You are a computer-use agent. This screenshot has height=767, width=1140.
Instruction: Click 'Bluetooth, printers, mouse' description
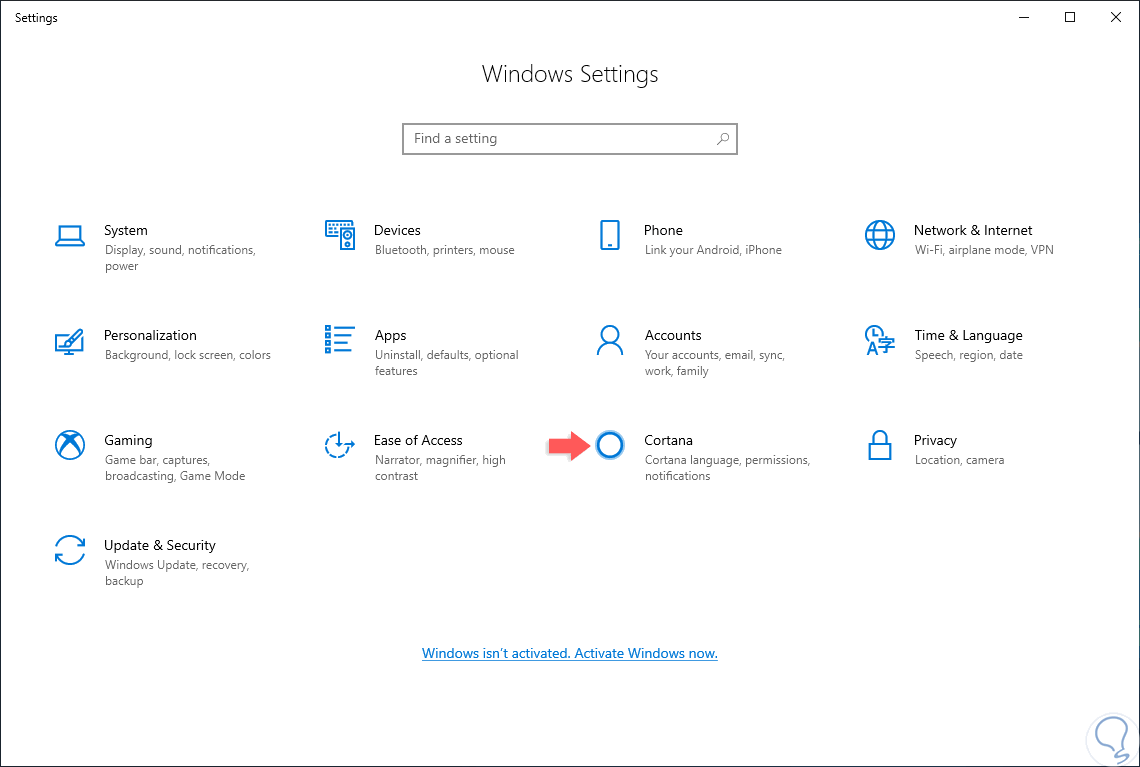coord(445,250)
